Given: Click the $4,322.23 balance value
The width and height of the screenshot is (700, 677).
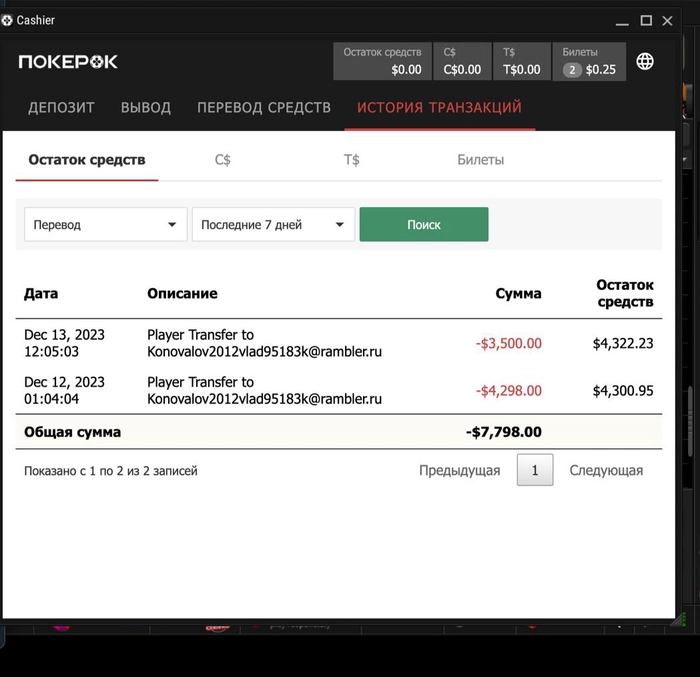Looking at the screenshot, I should point(623,343).
